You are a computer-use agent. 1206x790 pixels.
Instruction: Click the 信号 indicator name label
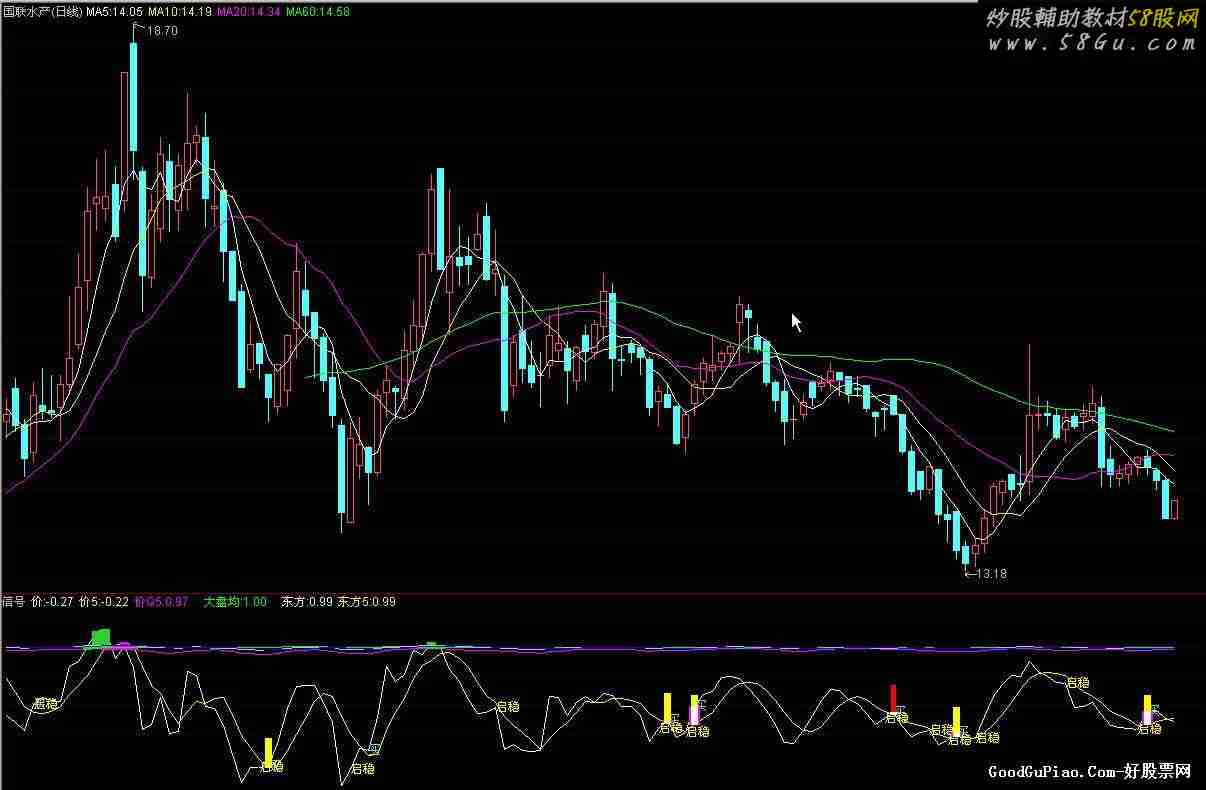(13, 602)
